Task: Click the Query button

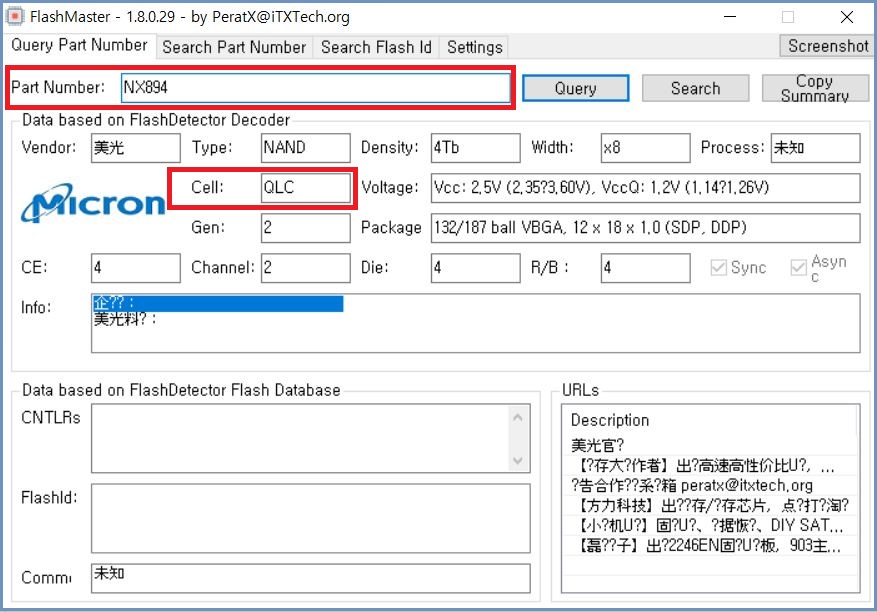Action: tap(576, 88)
